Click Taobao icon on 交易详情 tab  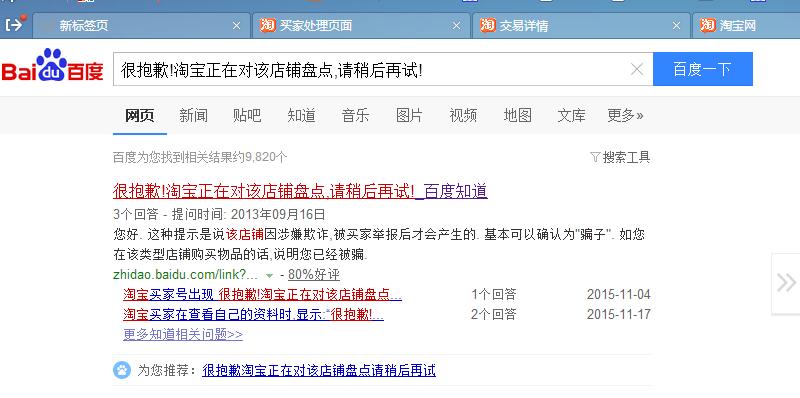(488, 25)
